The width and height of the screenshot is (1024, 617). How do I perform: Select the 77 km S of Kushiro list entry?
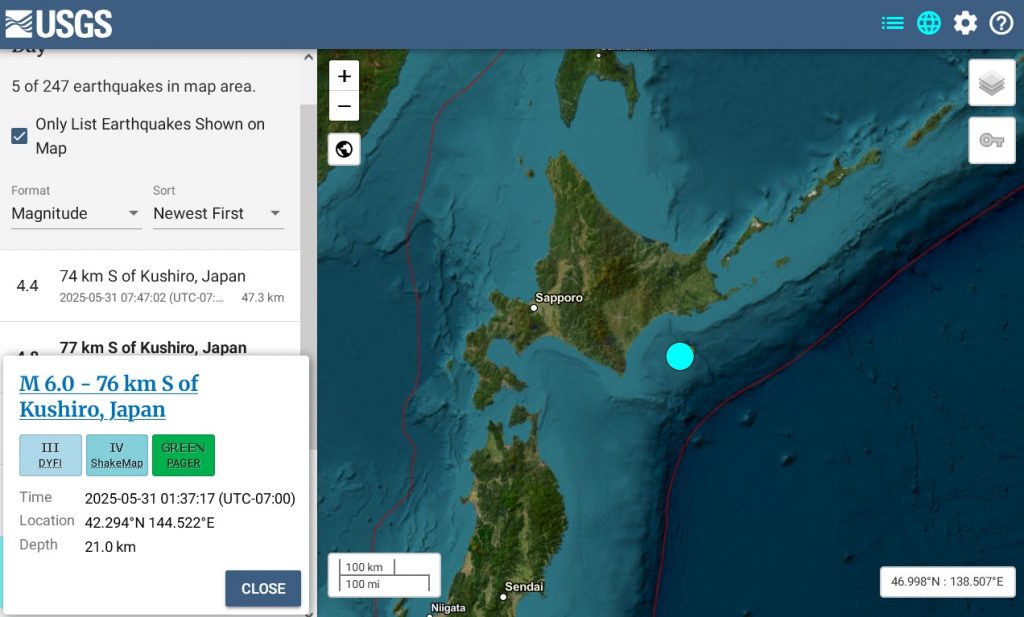[150, 339]
